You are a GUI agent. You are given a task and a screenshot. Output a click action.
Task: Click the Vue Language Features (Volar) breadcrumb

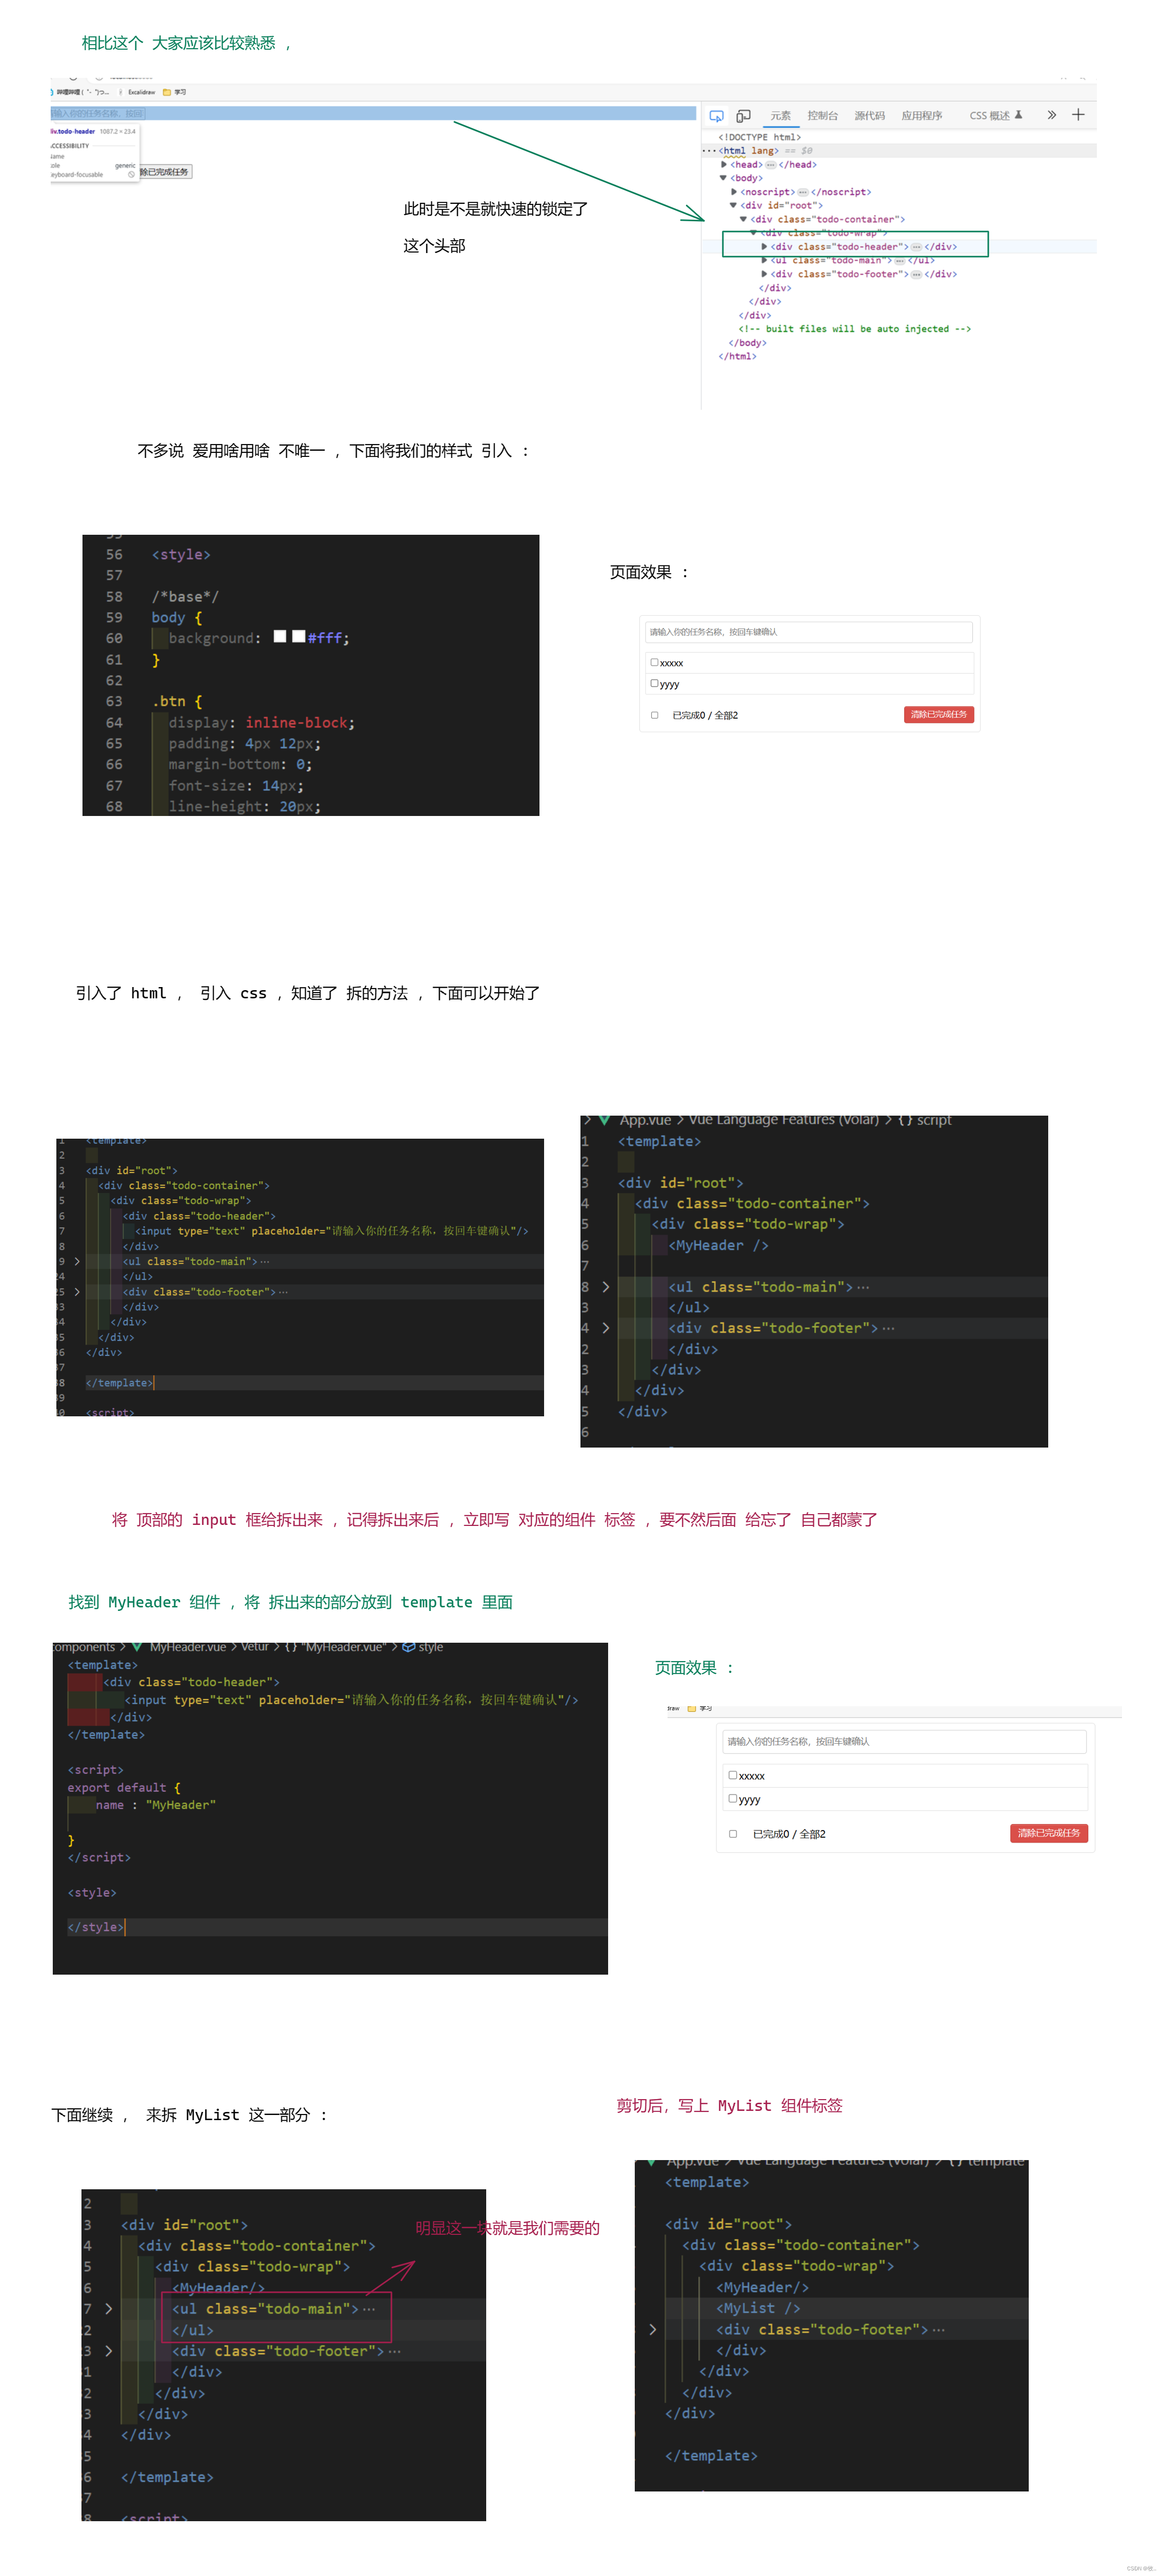[x=784, y=1120]
